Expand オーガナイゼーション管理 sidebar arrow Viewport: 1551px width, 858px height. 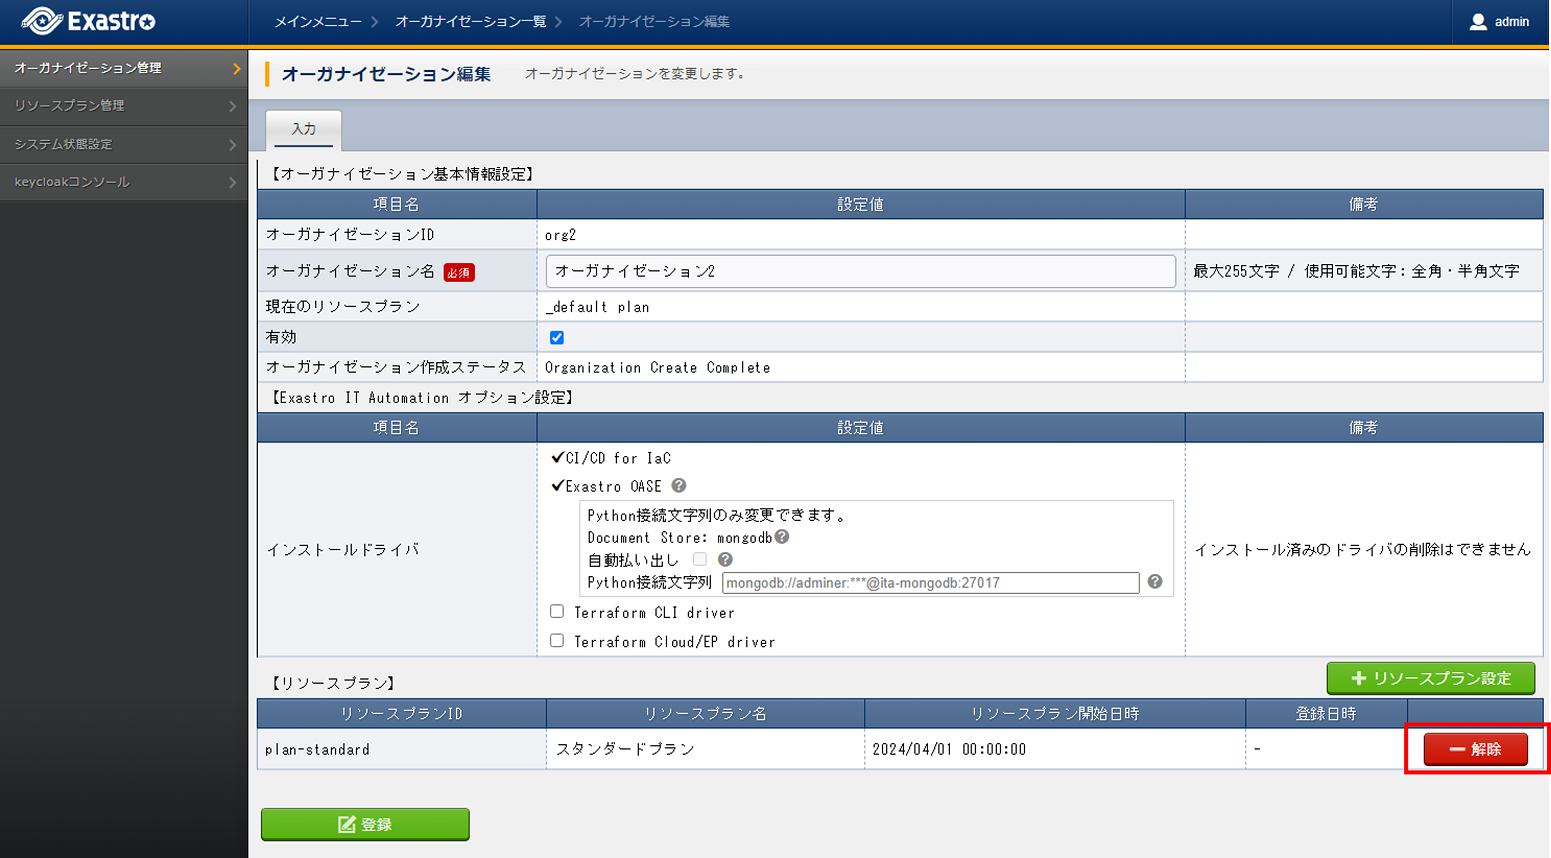[x=236, y=68]
